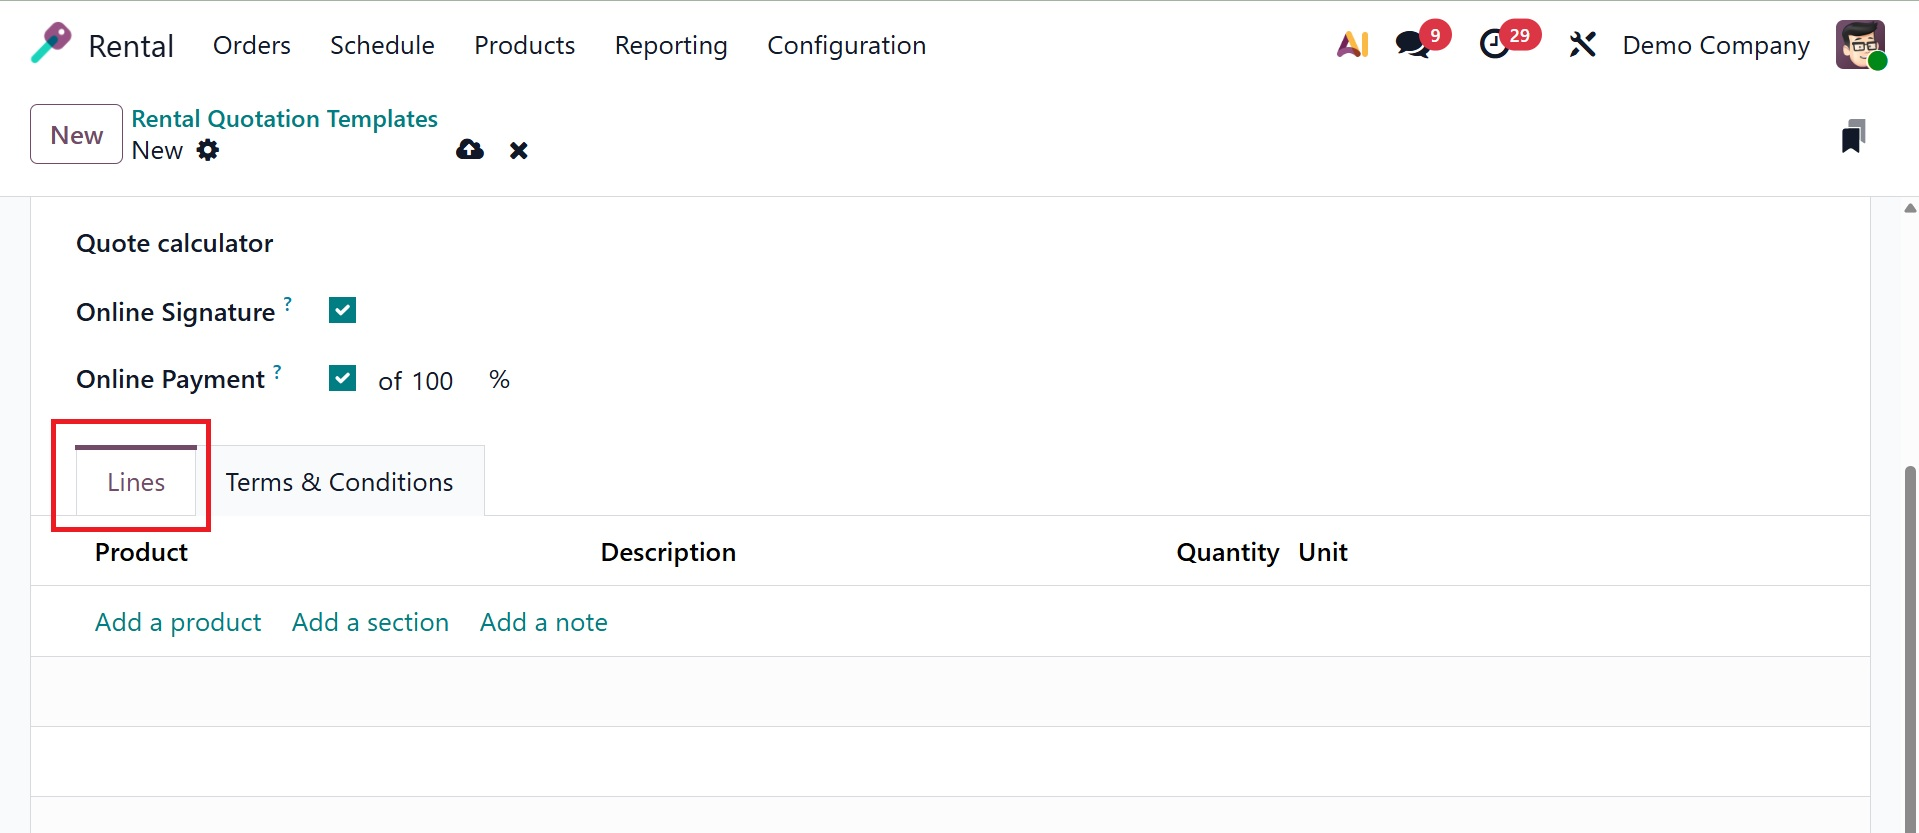Open the Configuration menu

coord(846,46)
